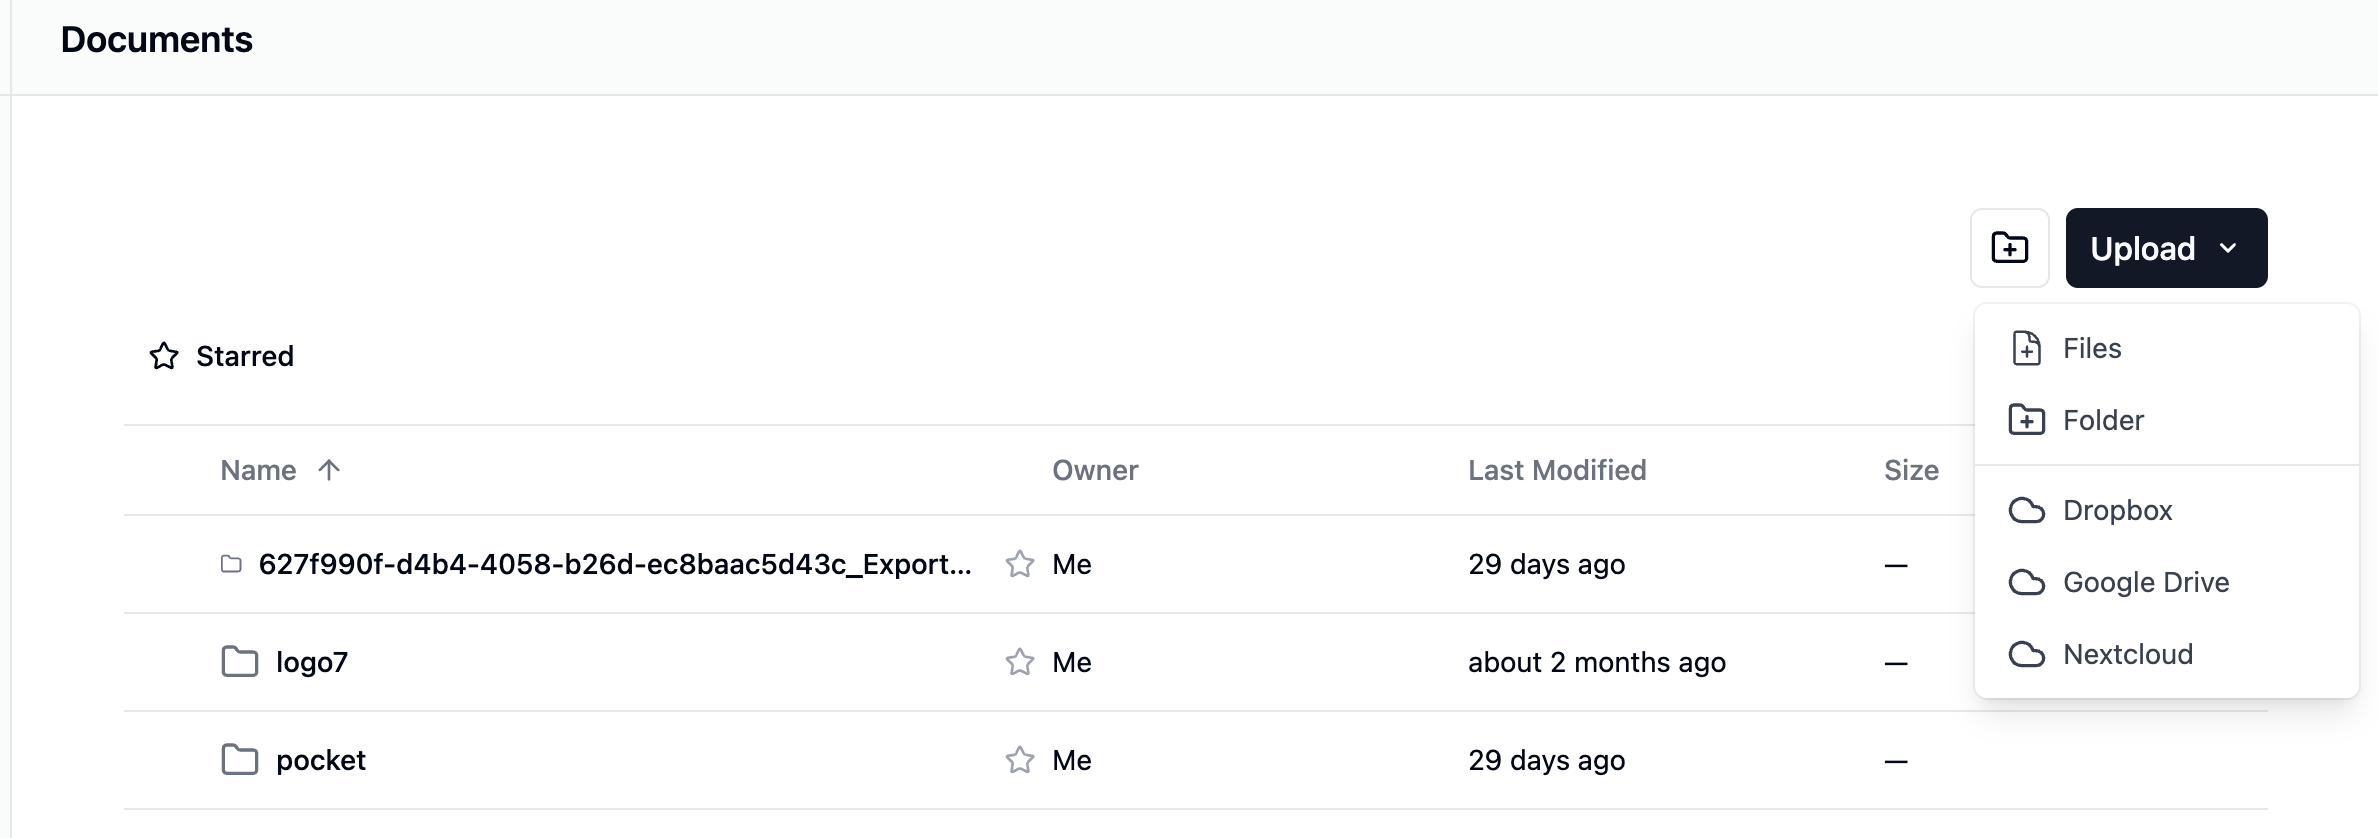Select the Files icon in the Upload menu
Screen dimensions: 2378x838
click(2027, 348)
